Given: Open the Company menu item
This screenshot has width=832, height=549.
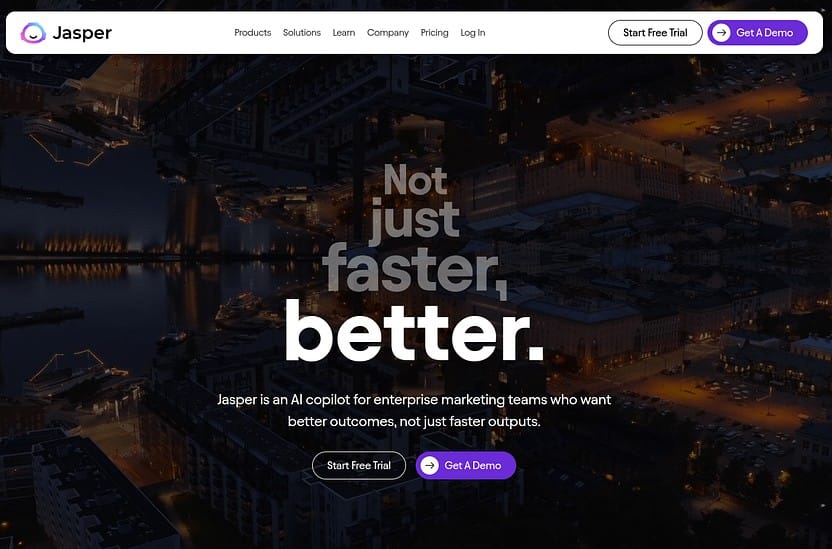Looking at the screenshot, I should point(388,33).
